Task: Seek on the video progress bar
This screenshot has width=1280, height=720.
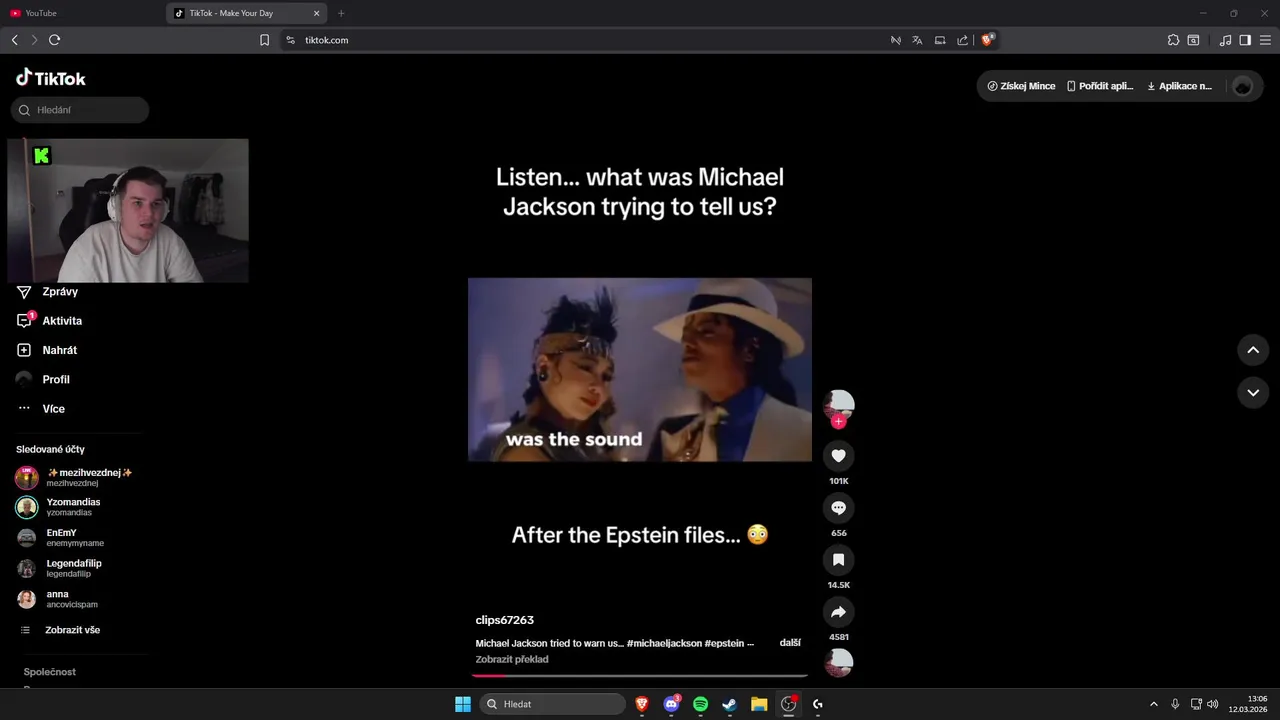Action: [x=640, y=676]
